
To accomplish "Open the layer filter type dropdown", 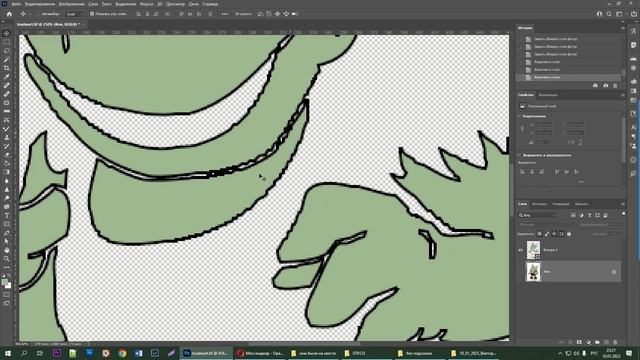I will pos(538,215).
